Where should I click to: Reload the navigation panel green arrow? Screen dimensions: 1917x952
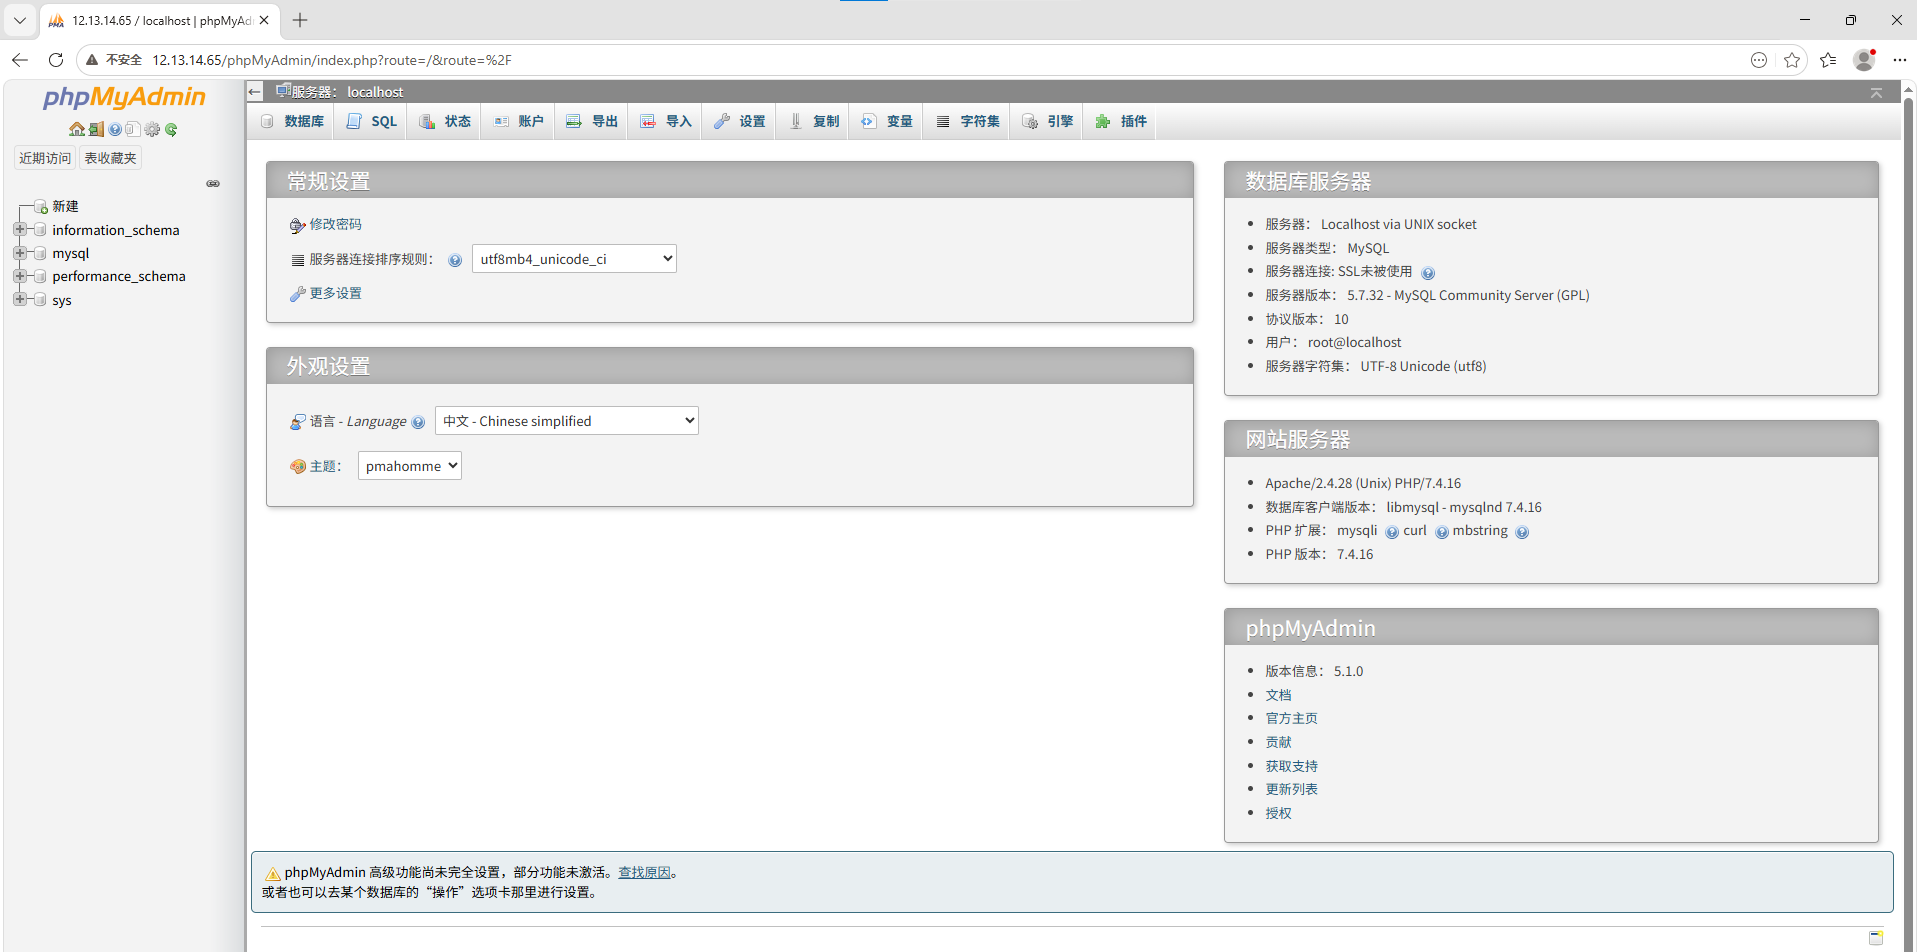(x=171, y=129)
